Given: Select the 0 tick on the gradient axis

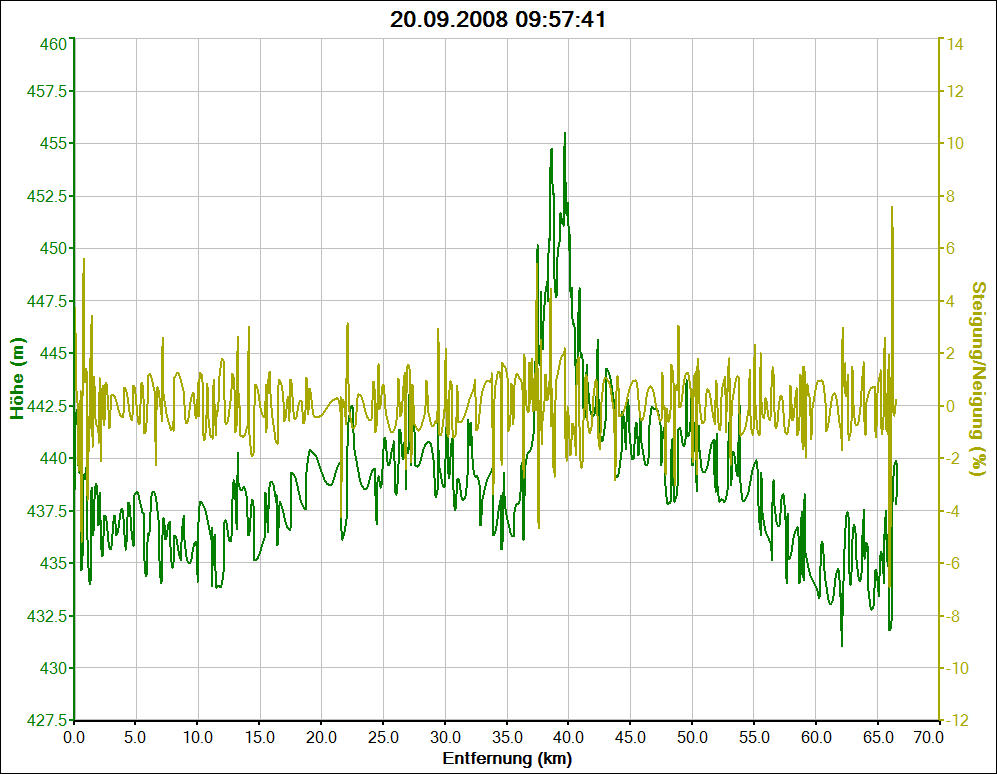Looking at the screenshot, I should tap(952, 406).
